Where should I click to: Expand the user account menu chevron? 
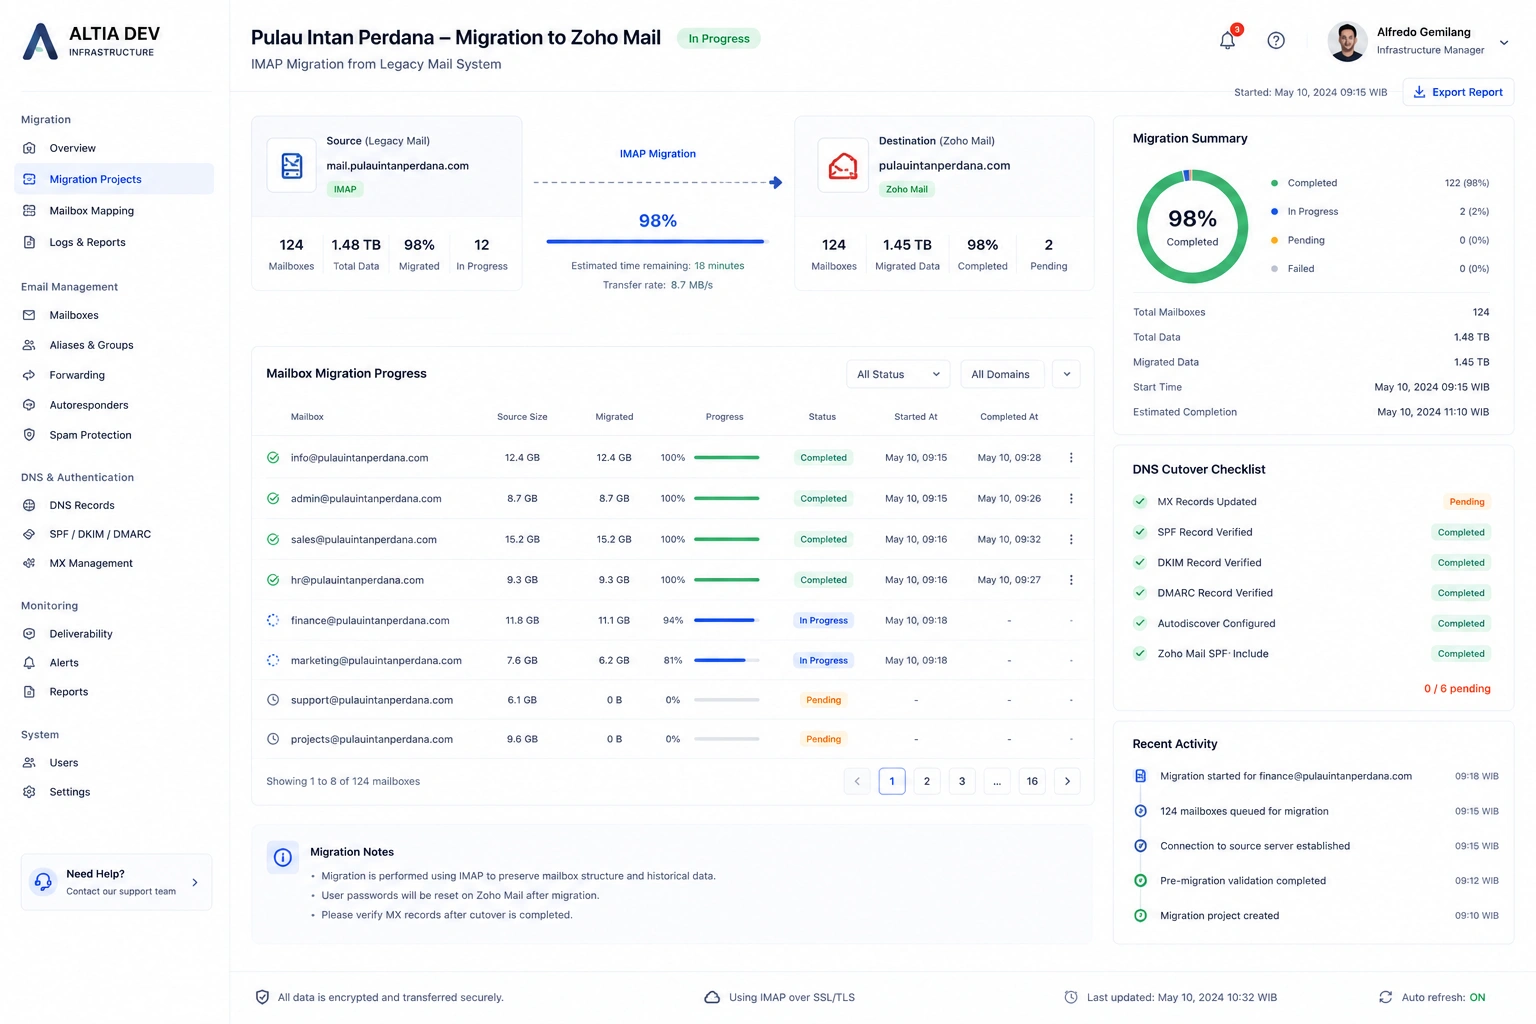(x=1503, y=42)
